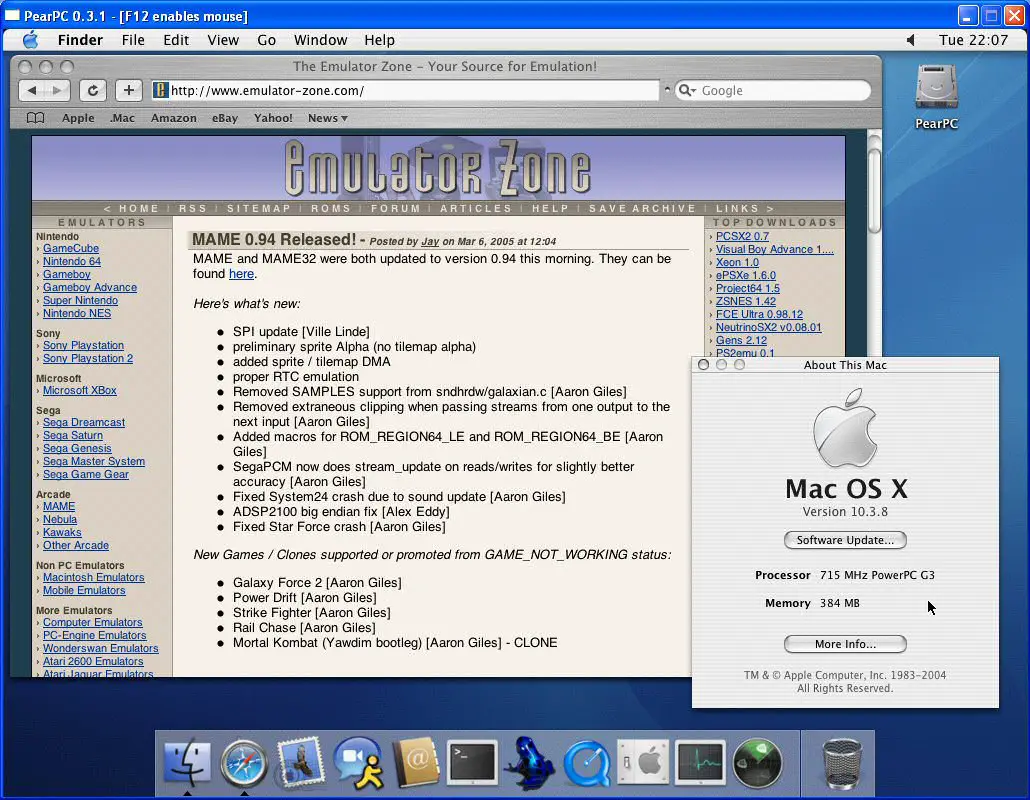Screen dimensions: 1030x800
Task: Open the Apple menu
Action: [x=31, y=40]
